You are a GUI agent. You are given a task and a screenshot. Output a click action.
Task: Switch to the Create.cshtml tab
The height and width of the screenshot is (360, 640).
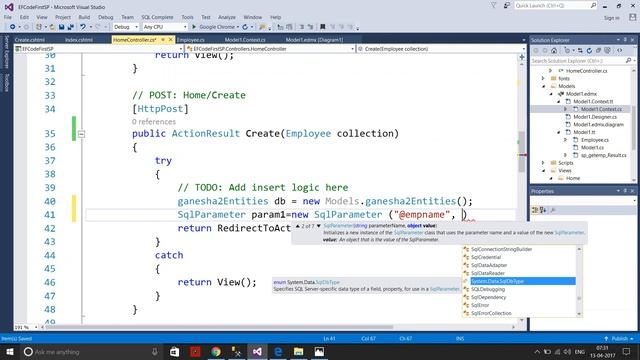click(30, 40)
